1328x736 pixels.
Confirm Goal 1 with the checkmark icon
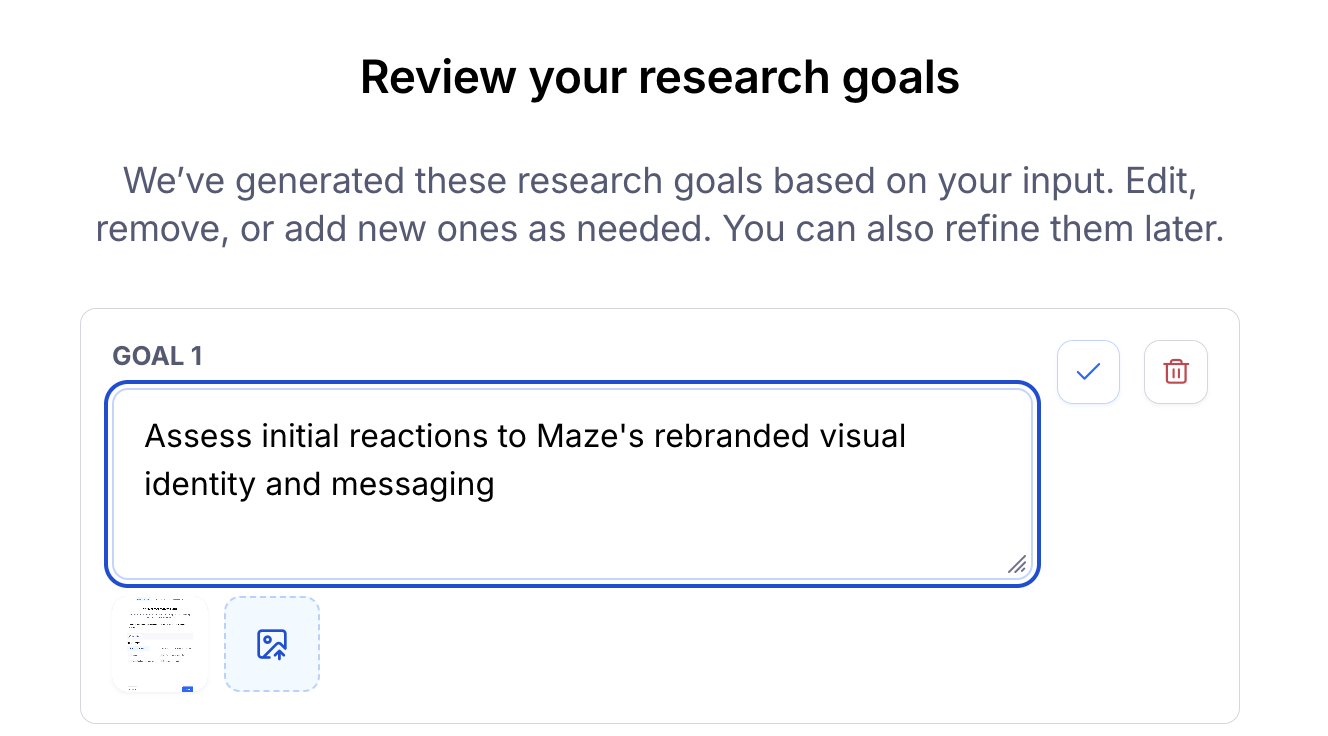(1088, 372)
